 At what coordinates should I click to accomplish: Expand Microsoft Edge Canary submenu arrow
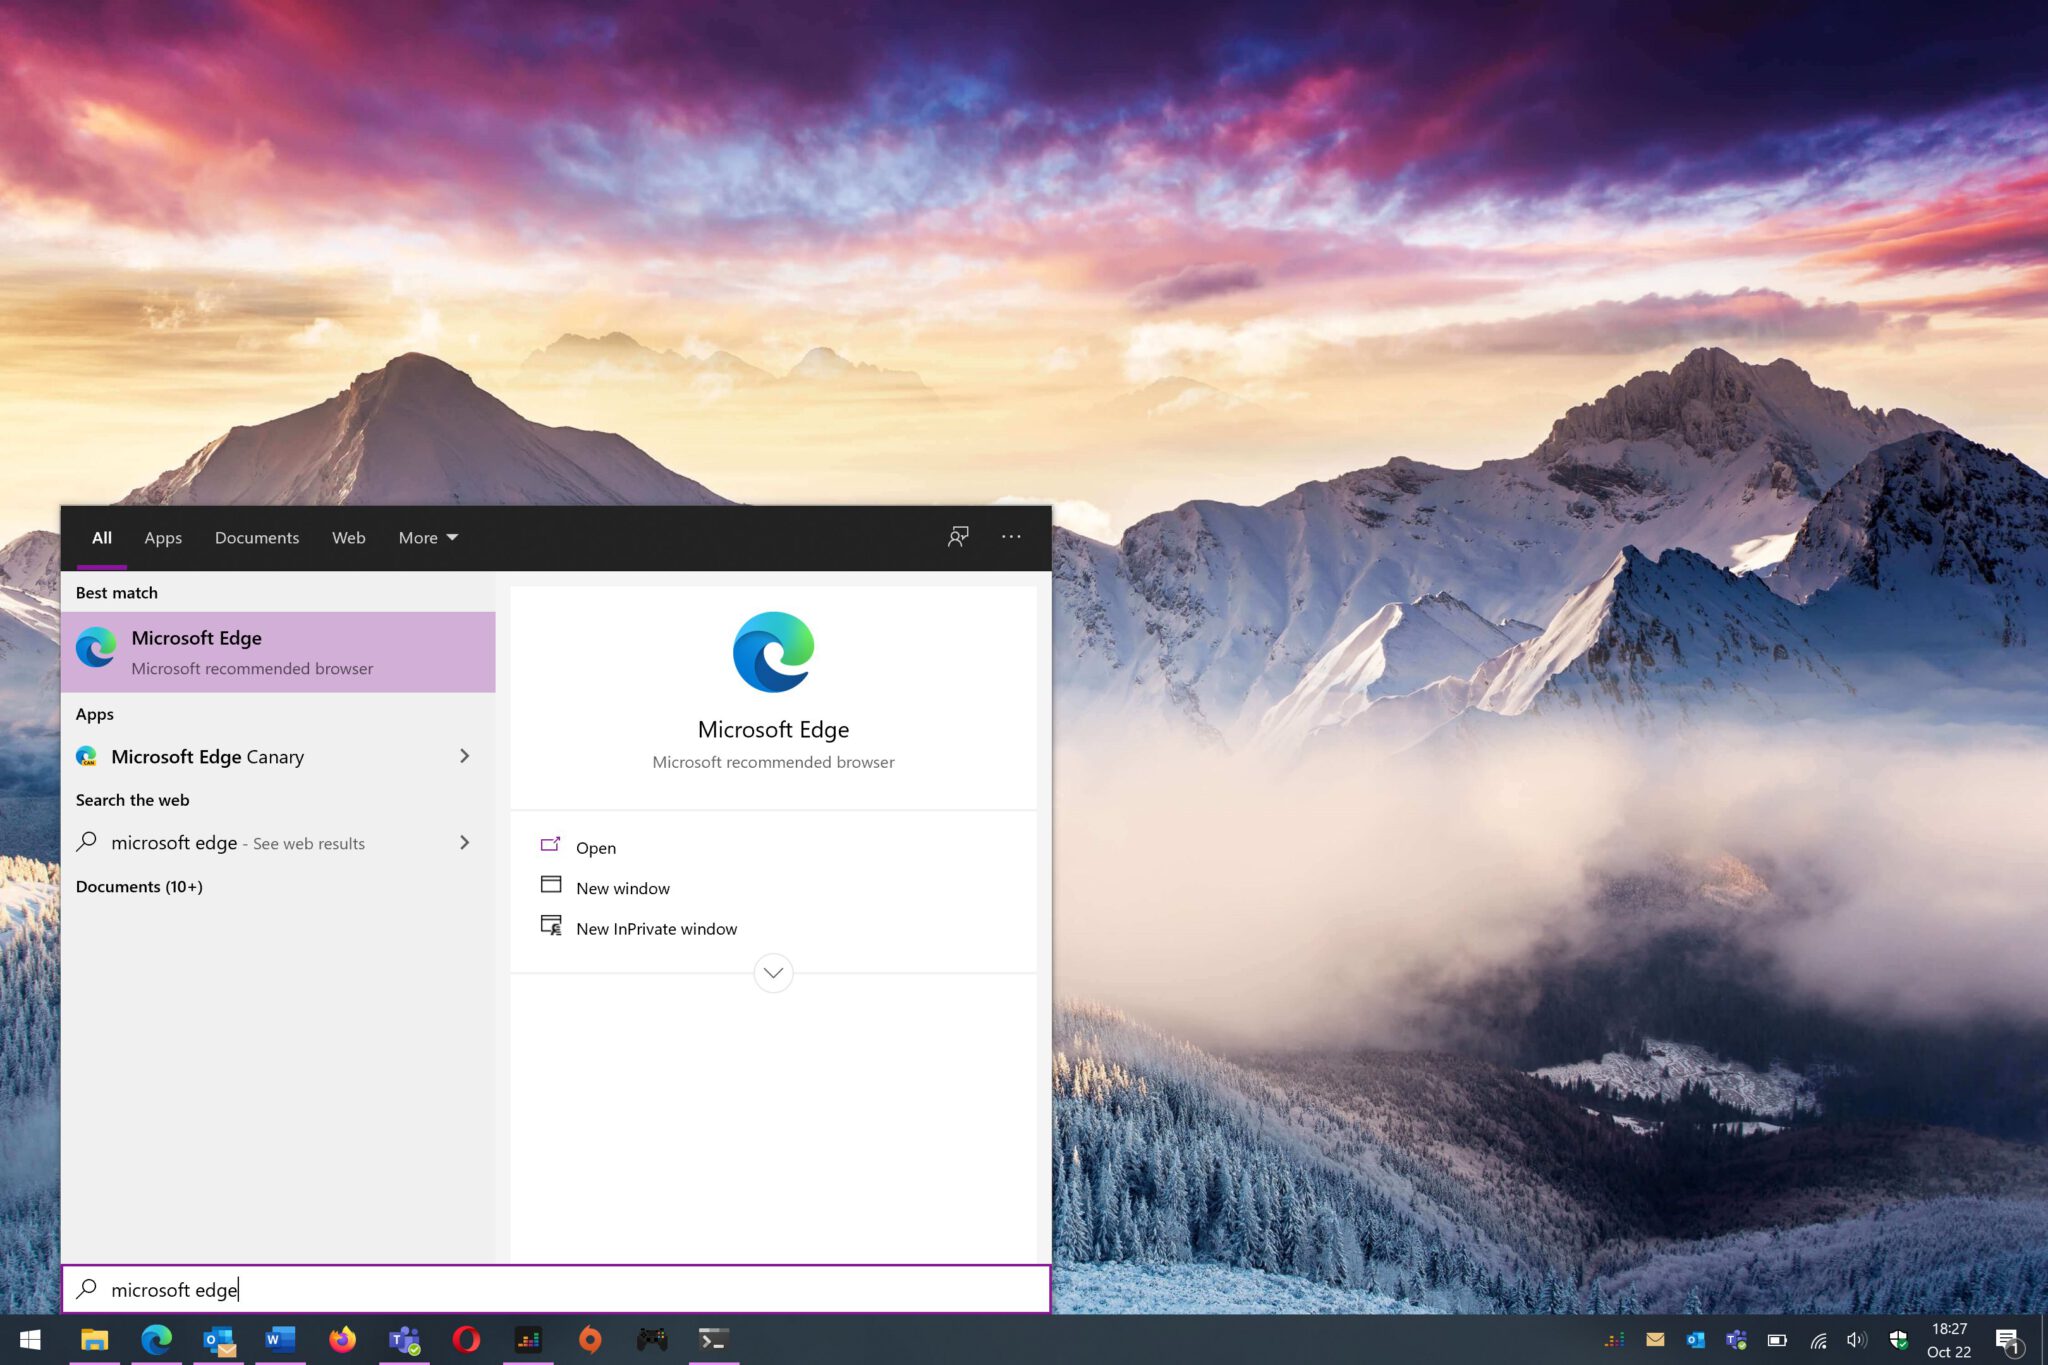click(x=464, y=756)
